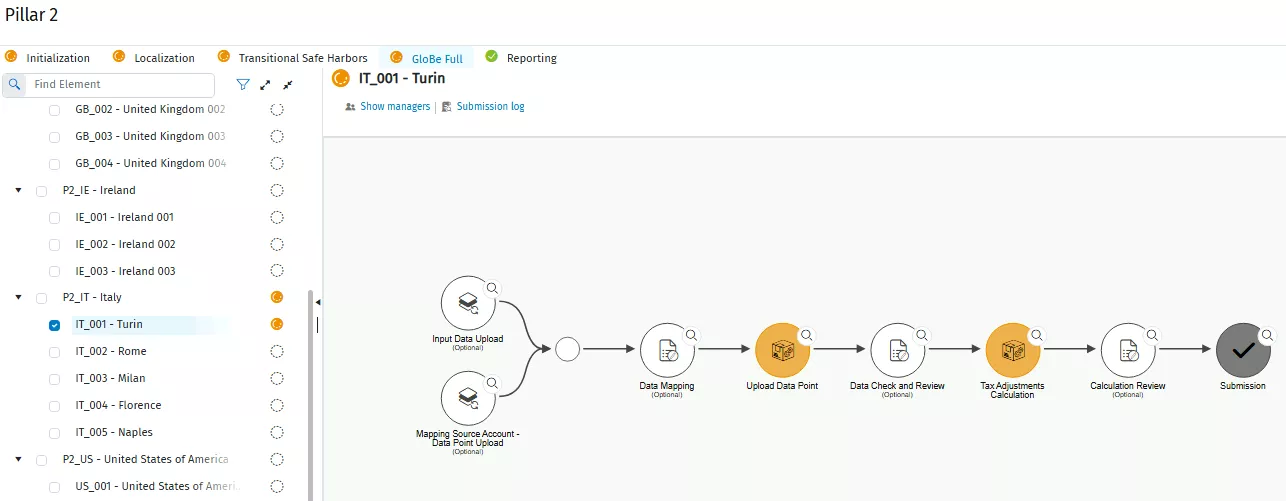Check the IT_002 - Rome checkbox
This screenshot has width=1286, height=501.
pos(55,352)
